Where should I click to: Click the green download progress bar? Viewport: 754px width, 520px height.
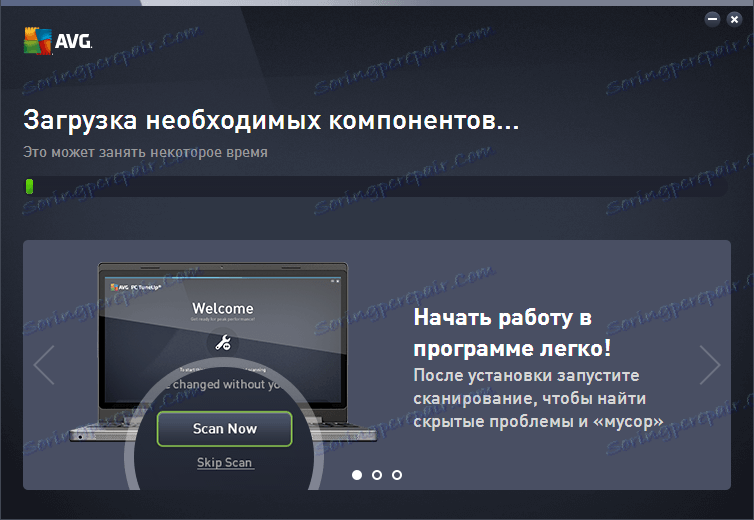29,186
